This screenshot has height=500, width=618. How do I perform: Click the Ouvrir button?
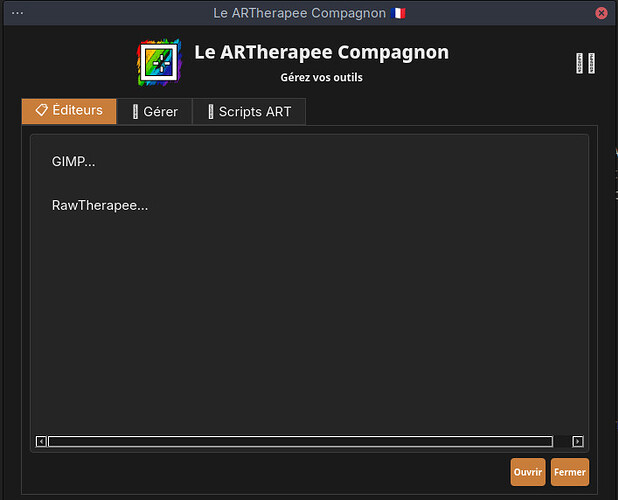[x=528, y=472]
